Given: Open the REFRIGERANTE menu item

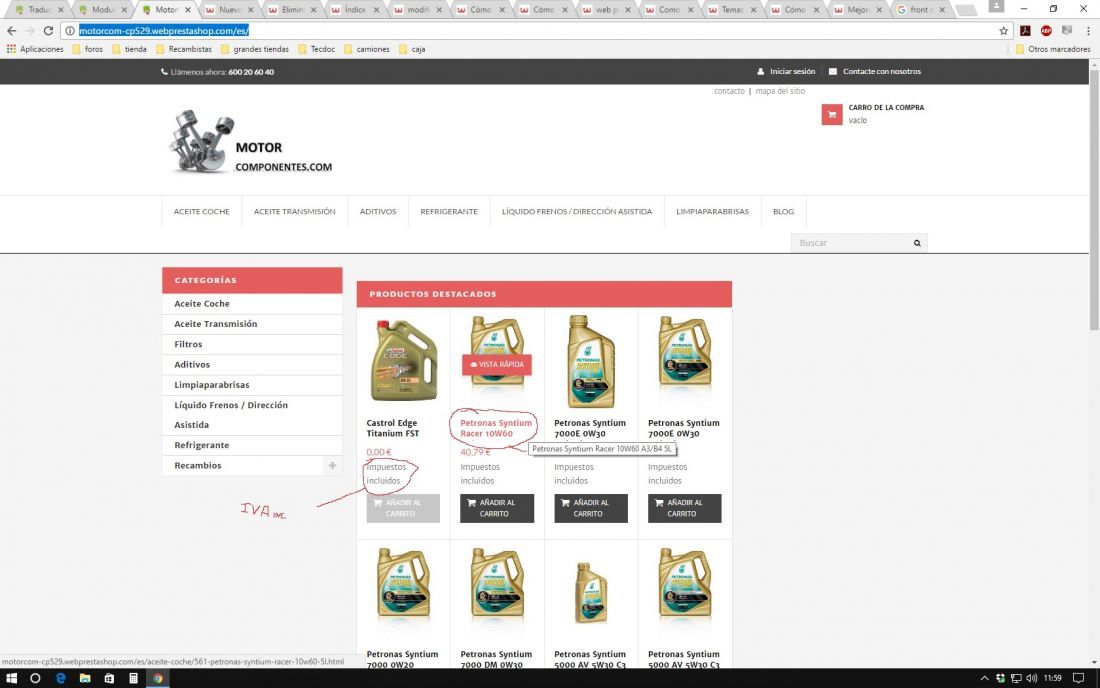Looking at the screenshot, I should click(x=449, y=211).
